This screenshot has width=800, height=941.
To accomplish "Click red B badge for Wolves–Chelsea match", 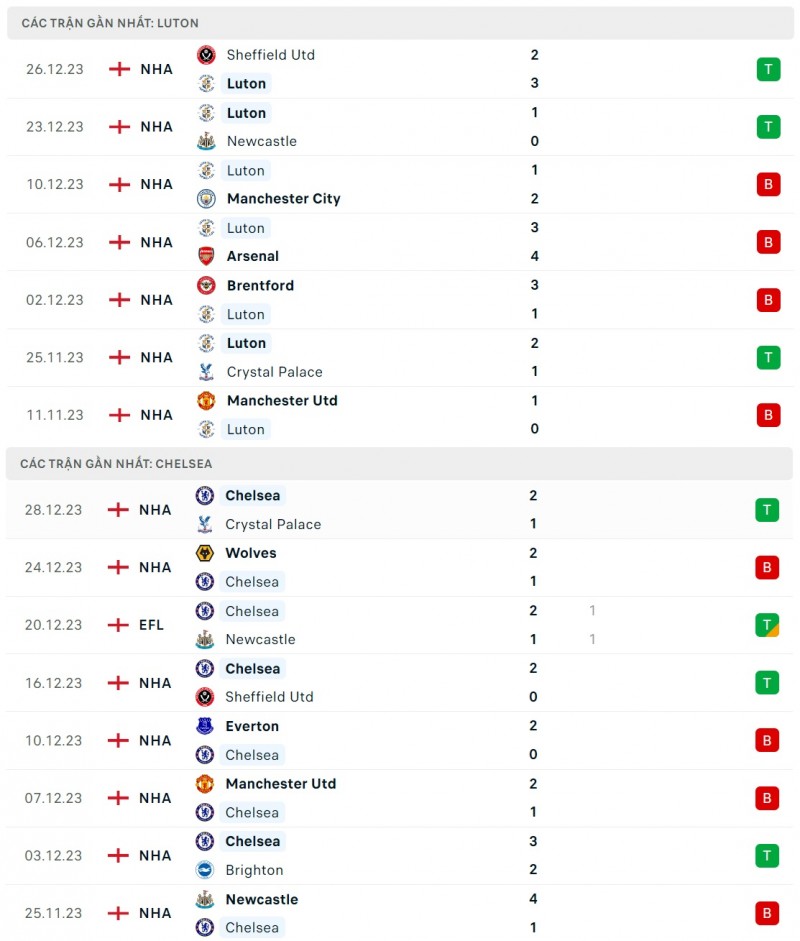I will point(767,567).
